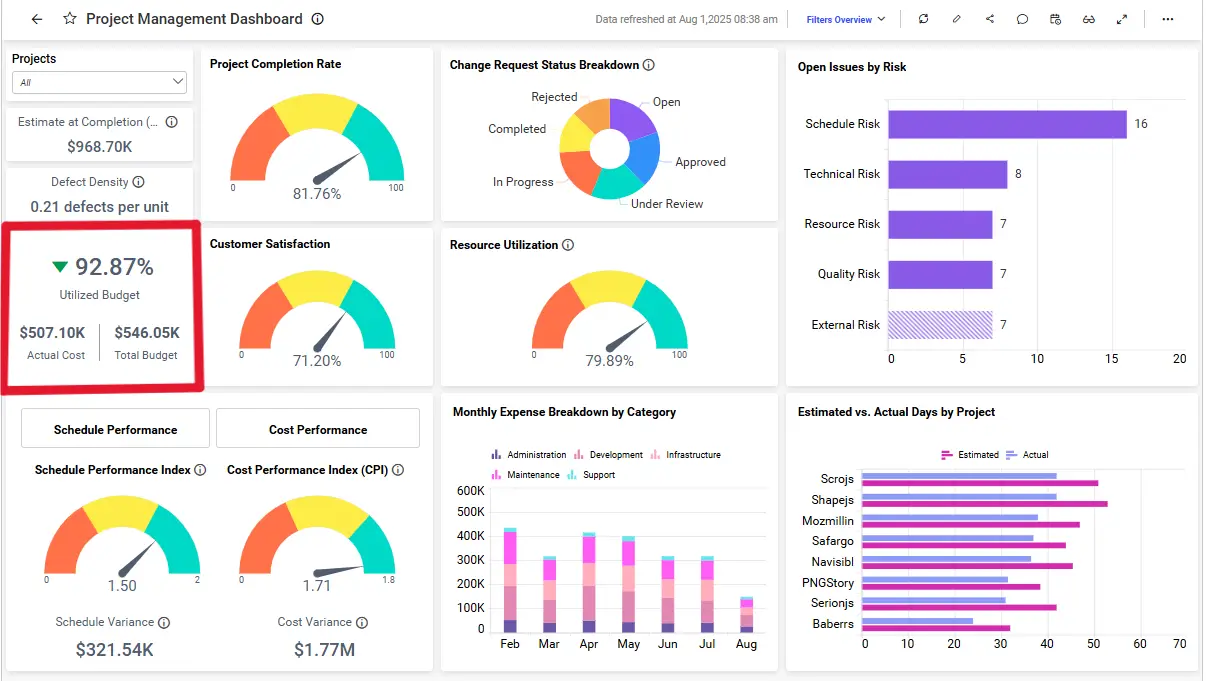Switch to the Cost Performance tab

coord(317,428)
